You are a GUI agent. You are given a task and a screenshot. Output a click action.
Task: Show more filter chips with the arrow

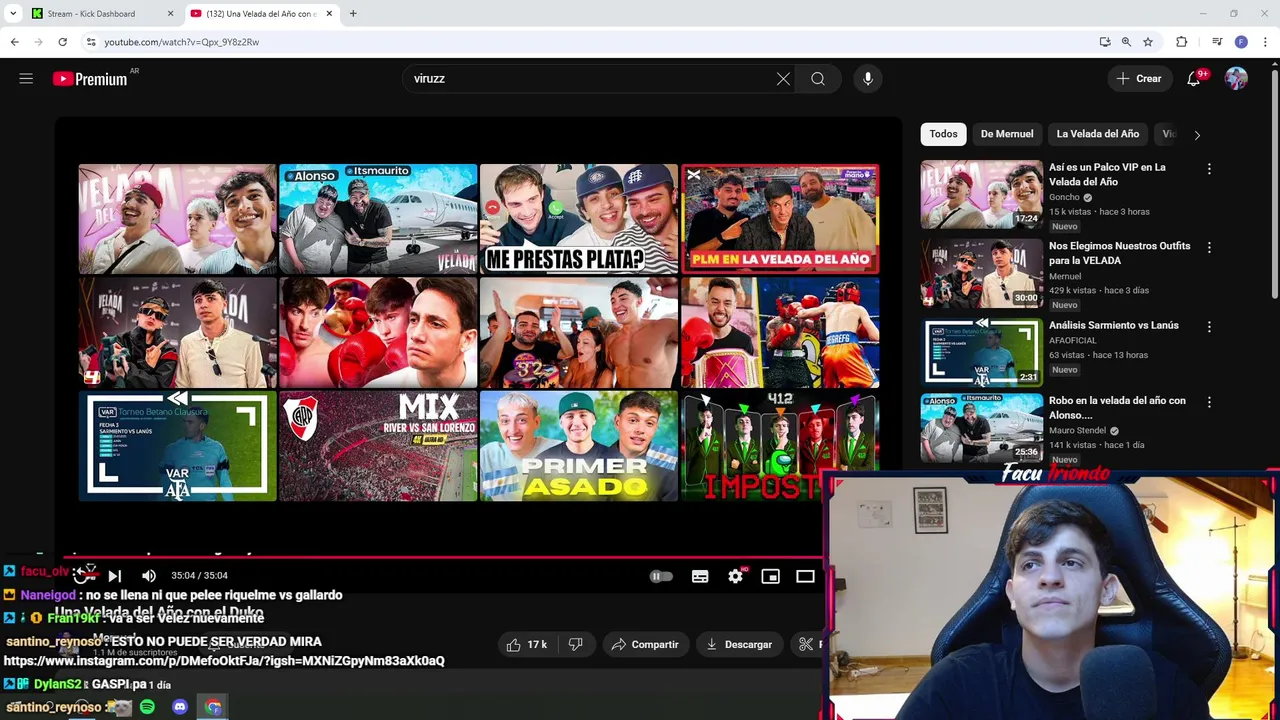(1197, 135)
